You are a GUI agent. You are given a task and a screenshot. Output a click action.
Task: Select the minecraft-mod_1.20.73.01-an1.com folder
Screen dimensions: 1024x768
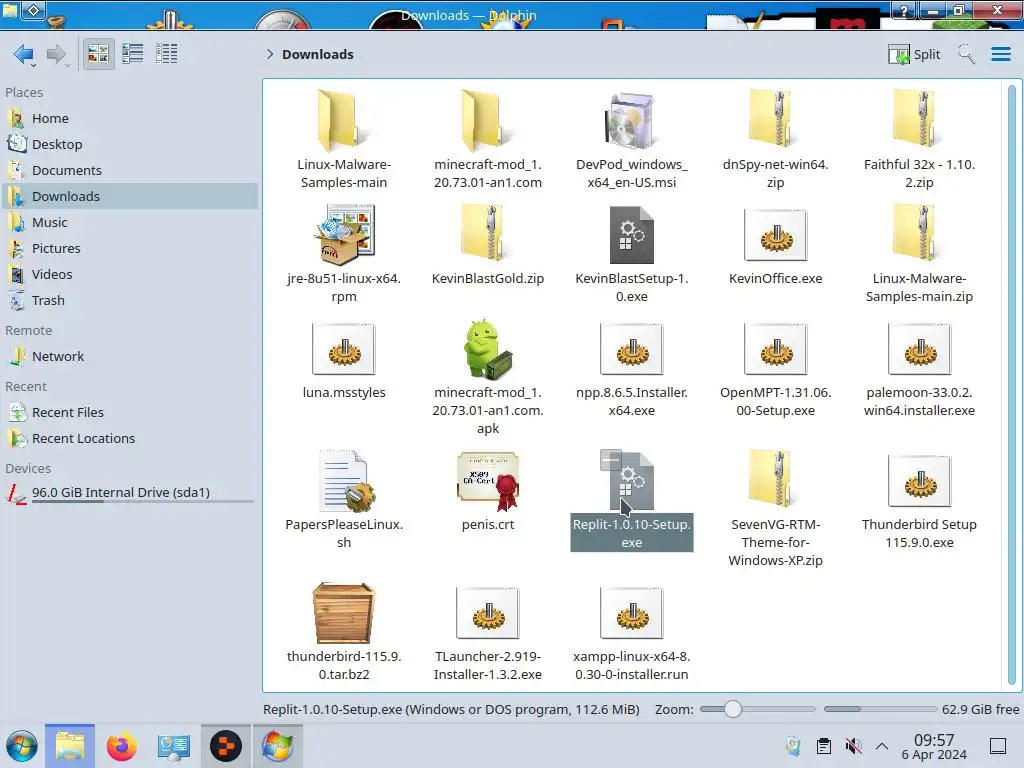click(x=488, y=121)
